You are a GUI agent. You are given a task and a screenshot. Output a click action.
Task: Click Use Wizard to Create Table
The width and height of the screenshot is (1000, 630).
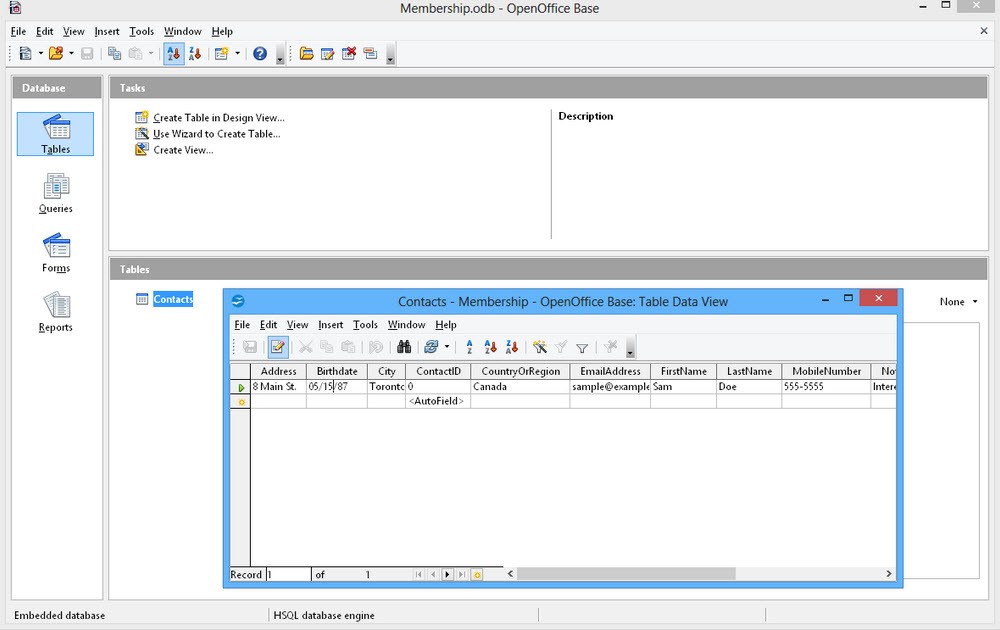(217, 134)
